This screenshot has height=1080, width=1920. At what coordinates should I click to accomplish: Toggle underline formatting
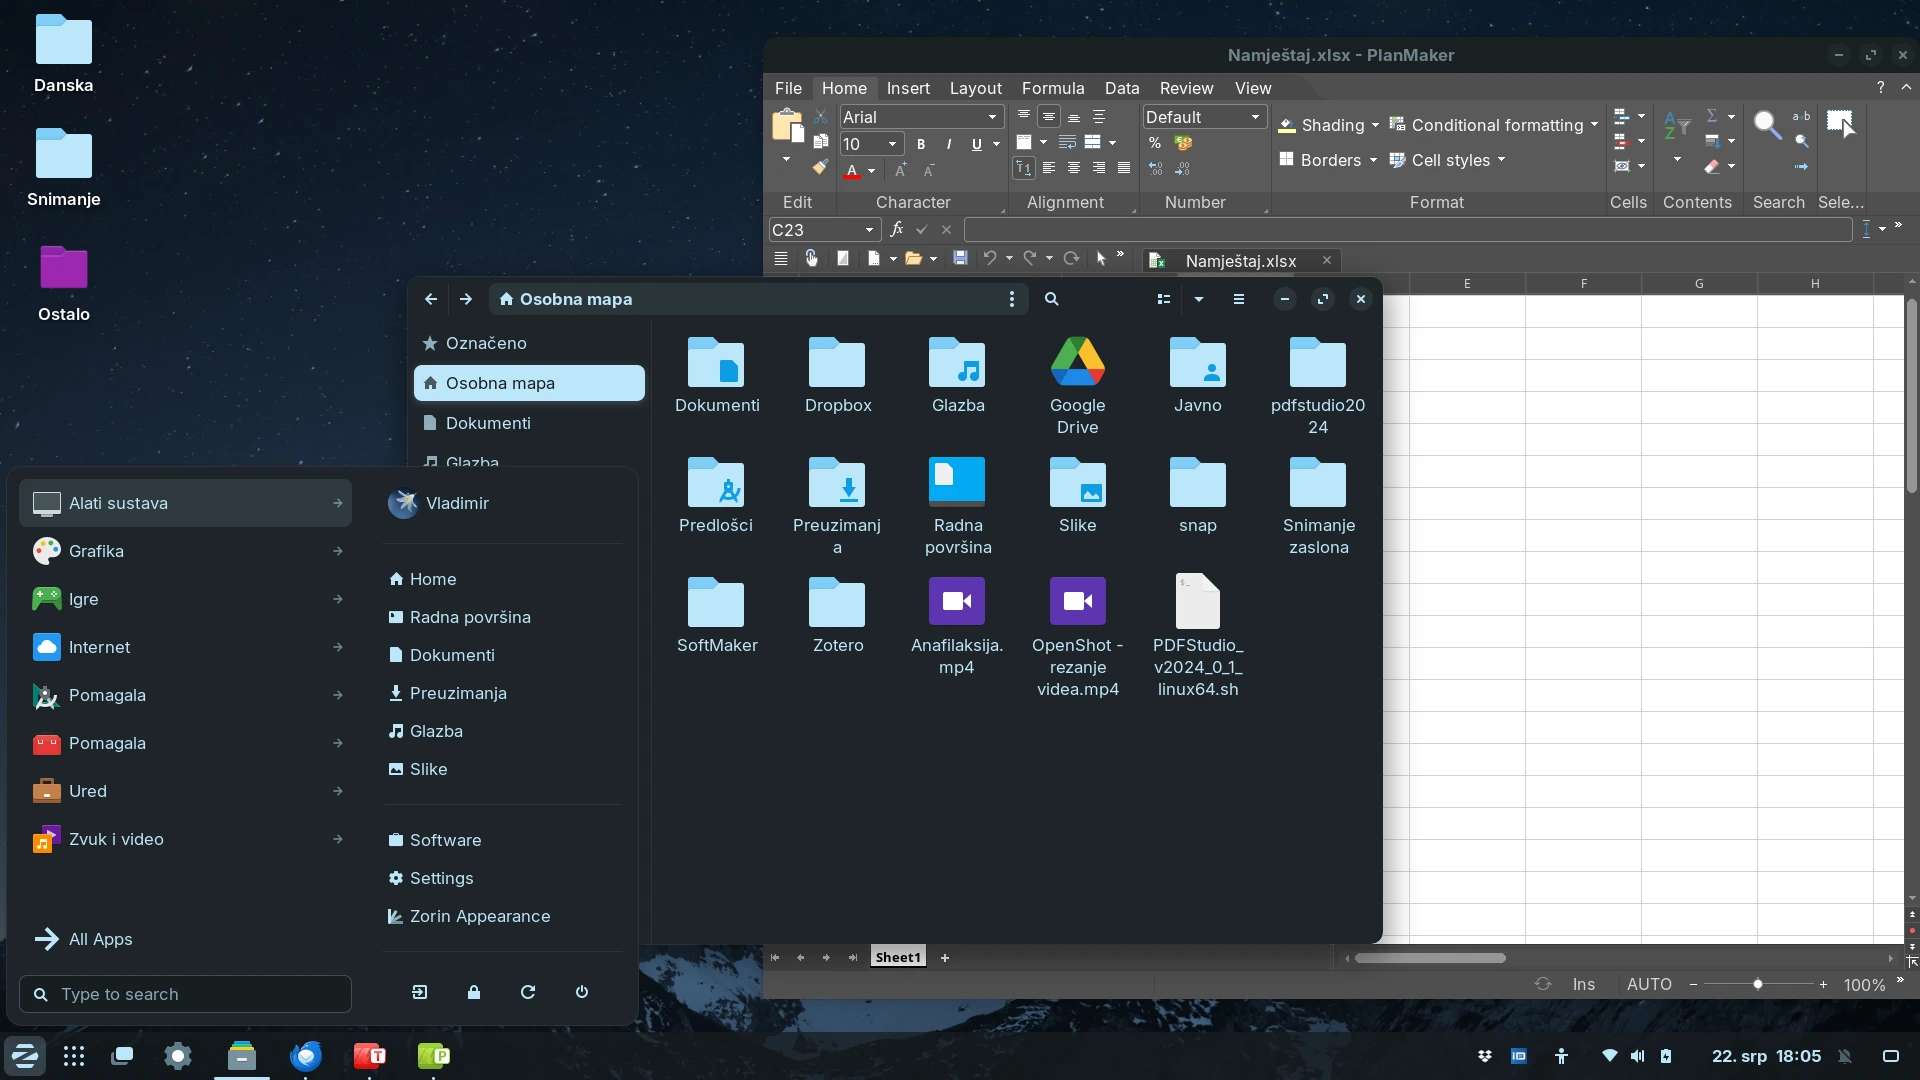pos(977,143)
